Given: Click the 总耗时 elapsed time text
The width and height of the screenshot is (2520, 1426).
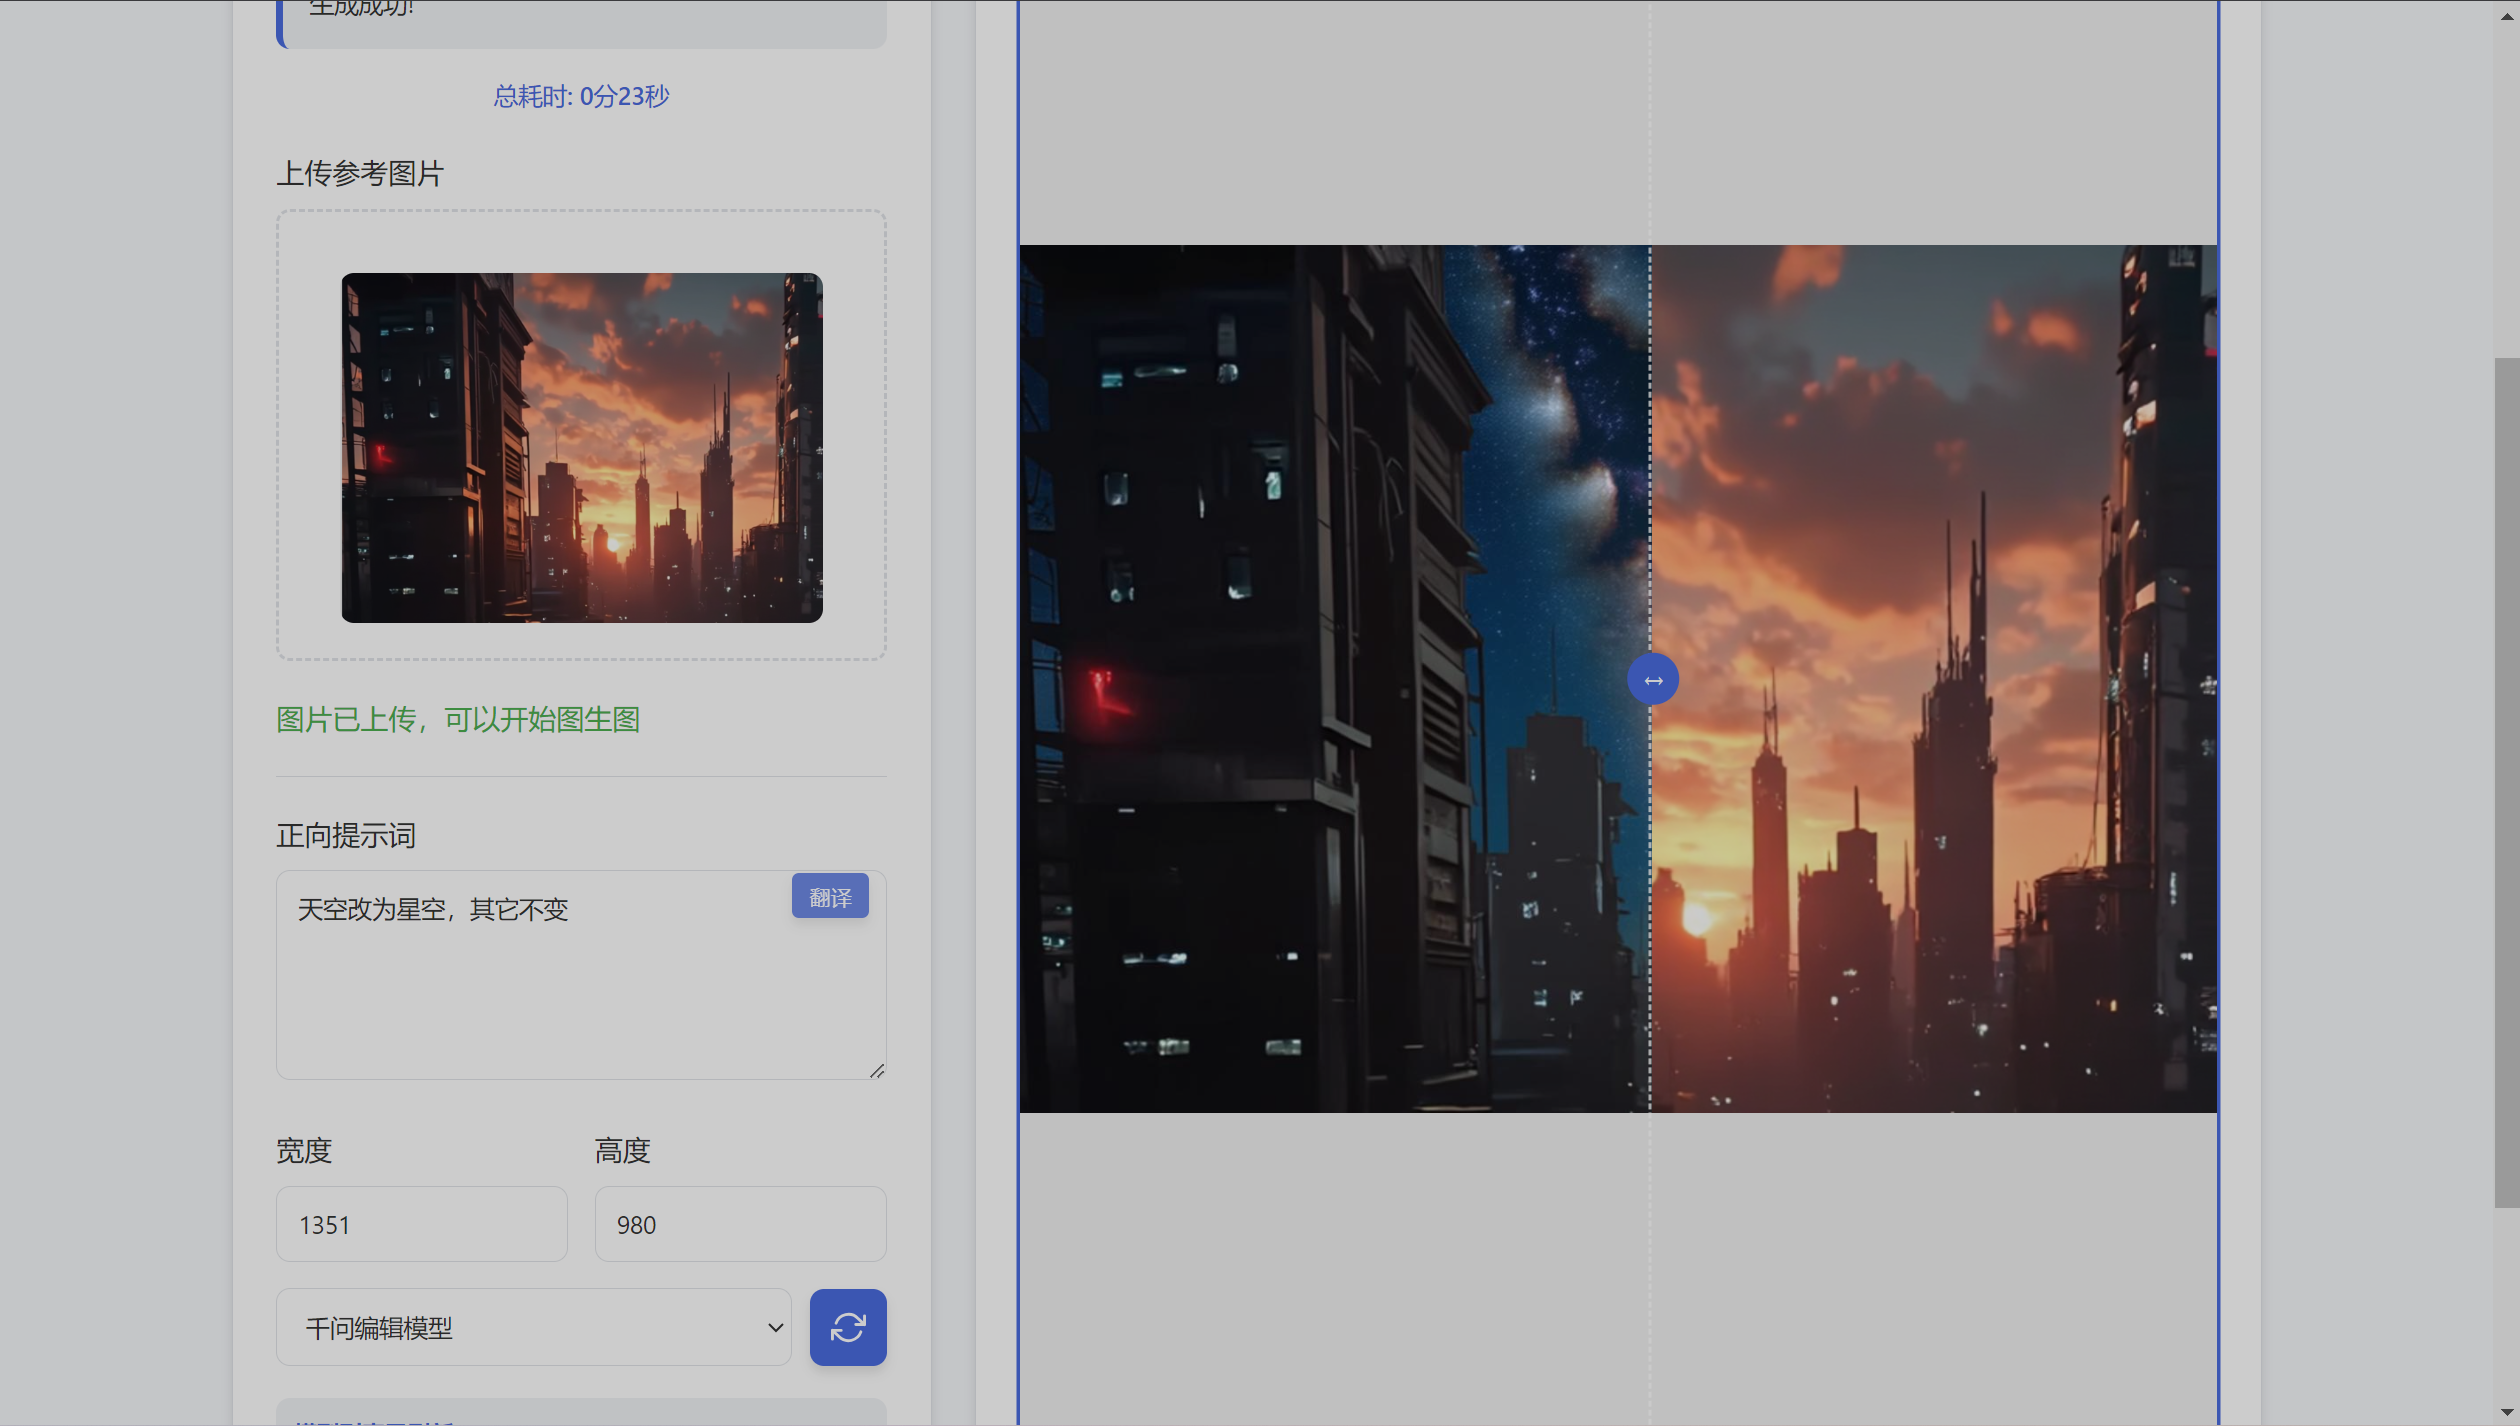Looking at the screenshot, I should [x=581, y=96].
